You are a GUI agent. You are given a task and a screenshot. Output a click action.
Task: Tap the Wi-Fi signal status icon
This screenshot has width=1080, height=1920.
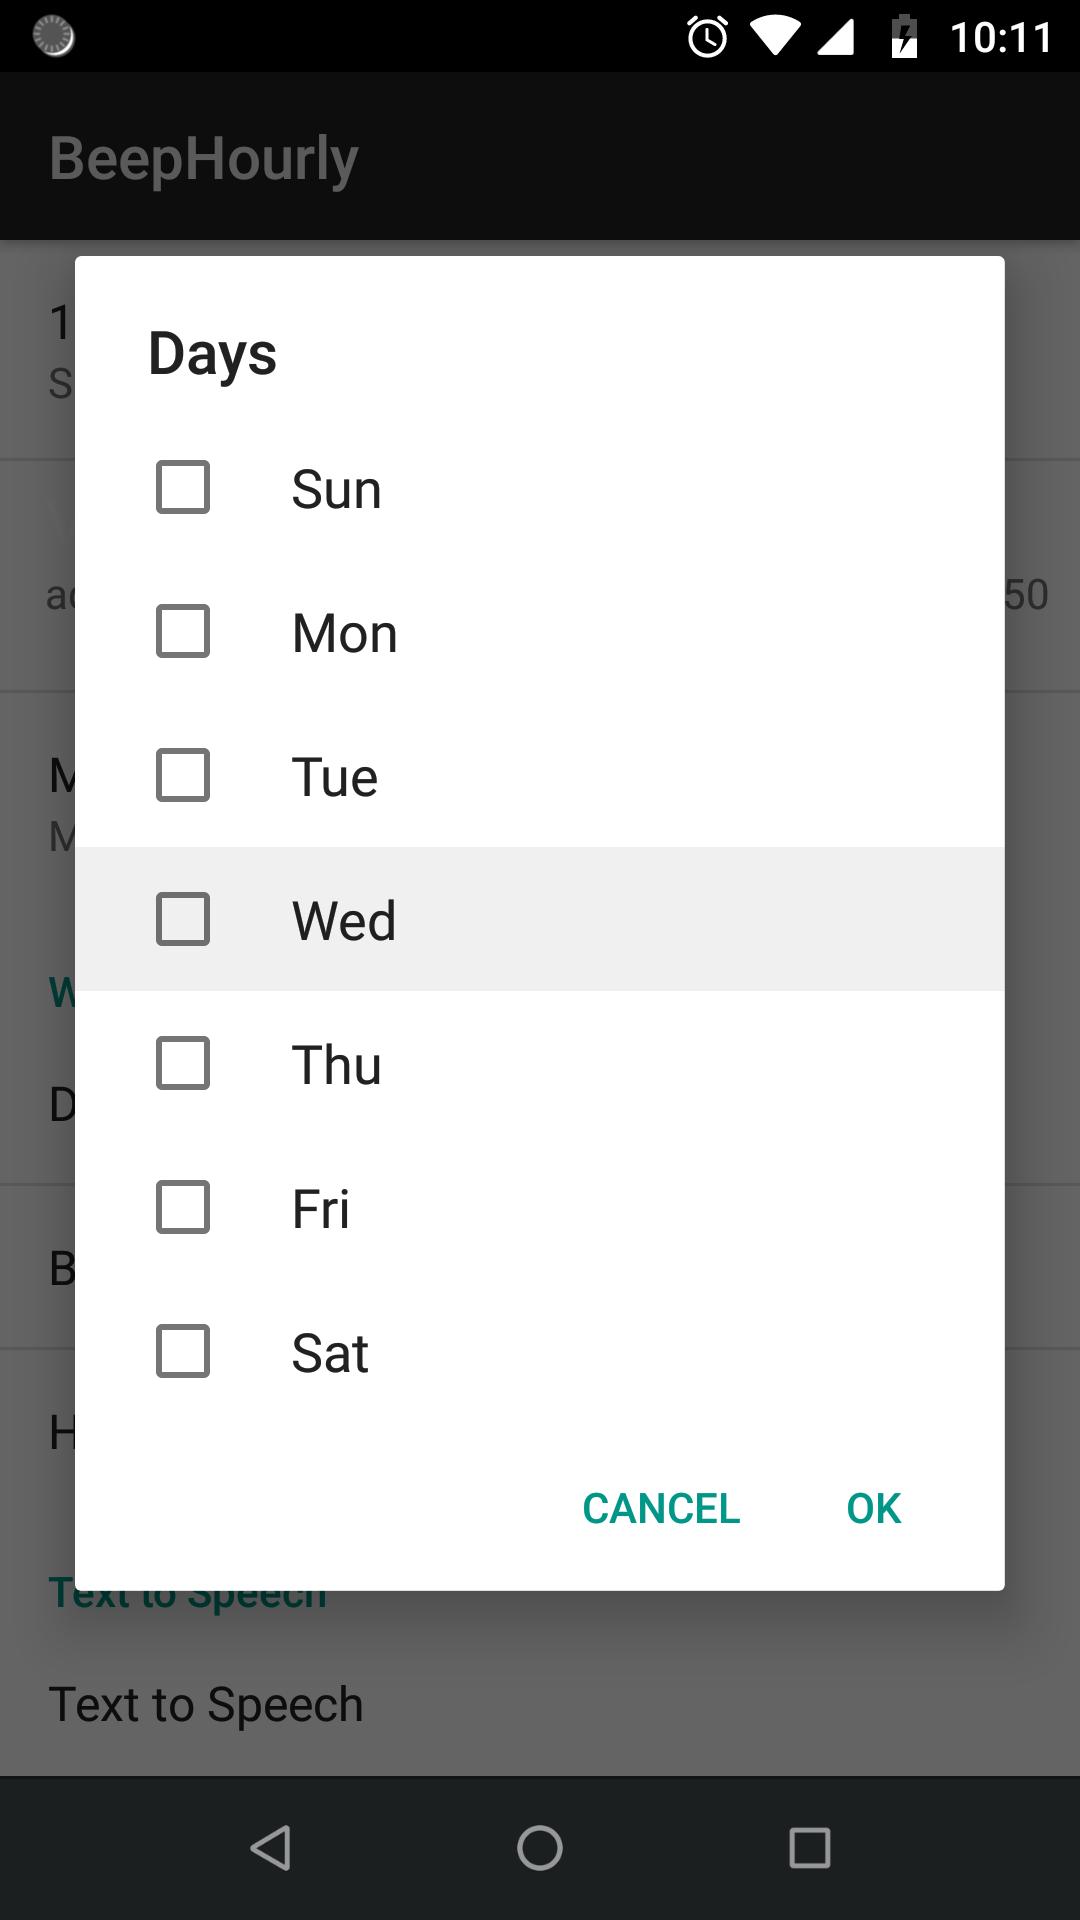775,38
